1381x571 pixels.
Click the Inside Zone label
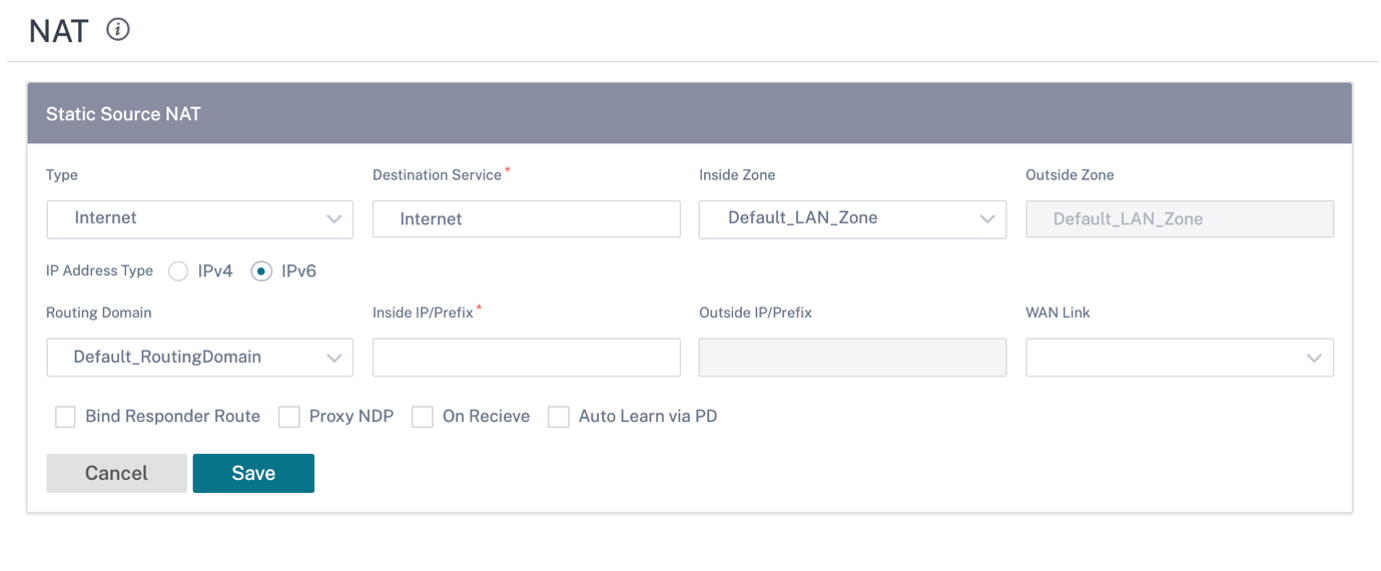[737, 175]
